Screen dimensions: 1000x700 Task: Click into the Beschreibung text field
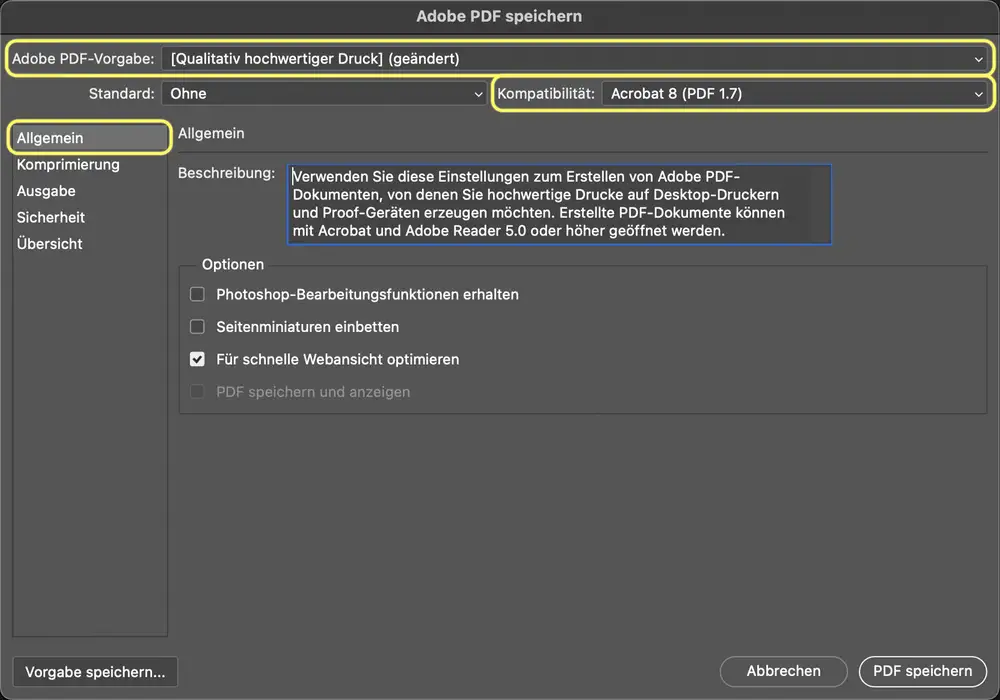tap(559, 204)
